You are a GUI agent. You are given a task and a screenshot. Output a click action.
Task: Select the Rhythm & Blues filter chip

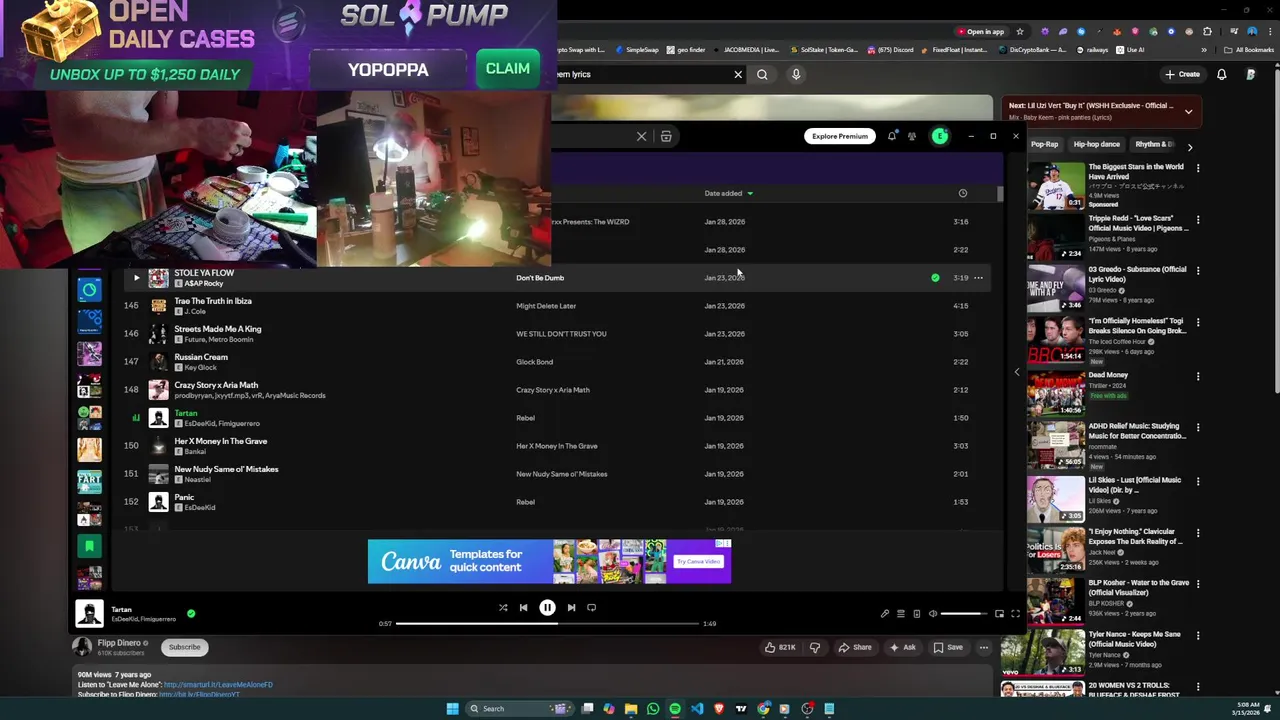tap(1154, 144)
